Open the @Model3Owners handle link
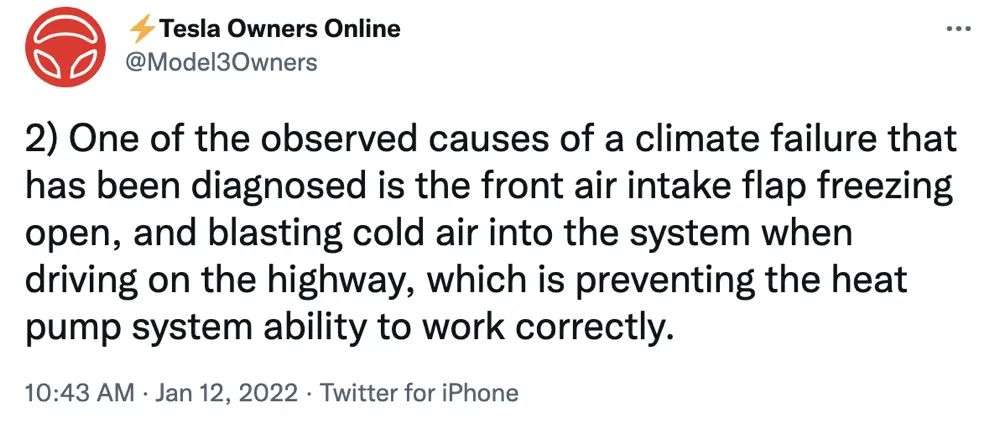The image size is (1000, 435). click(220, 62)
